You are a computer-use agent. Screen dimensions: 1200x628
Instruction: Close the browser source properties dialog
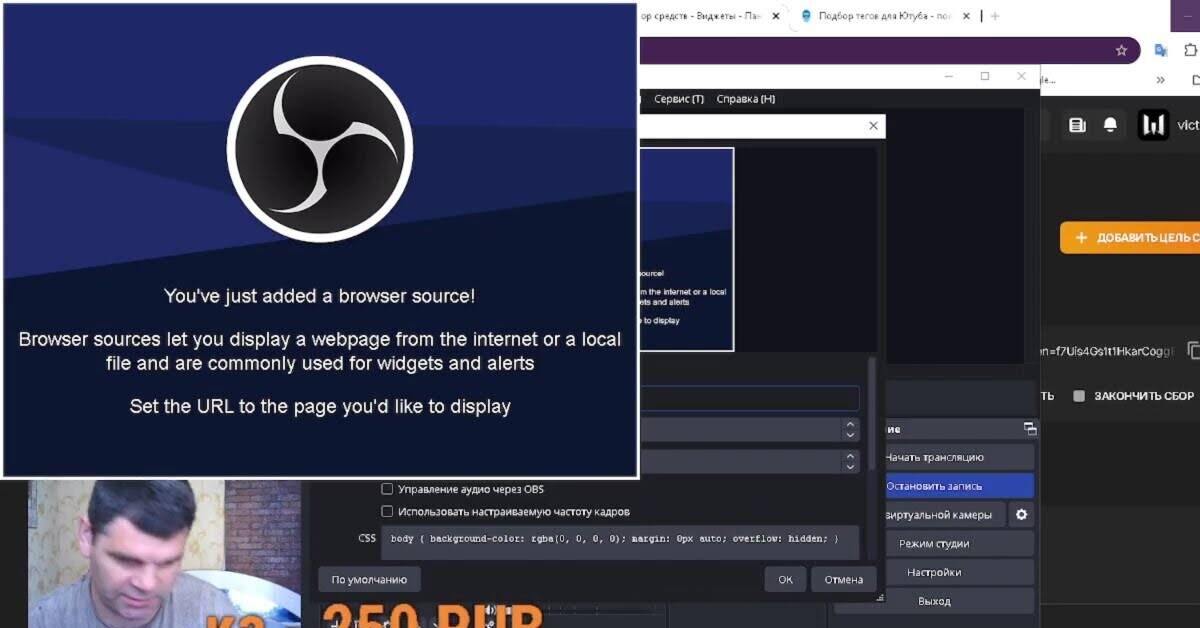[873, 126]
